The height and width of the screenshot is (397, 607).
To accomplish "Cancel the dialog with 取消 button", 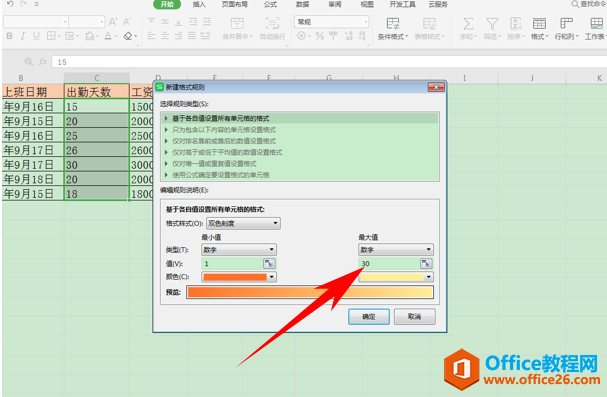I will 415,317.
